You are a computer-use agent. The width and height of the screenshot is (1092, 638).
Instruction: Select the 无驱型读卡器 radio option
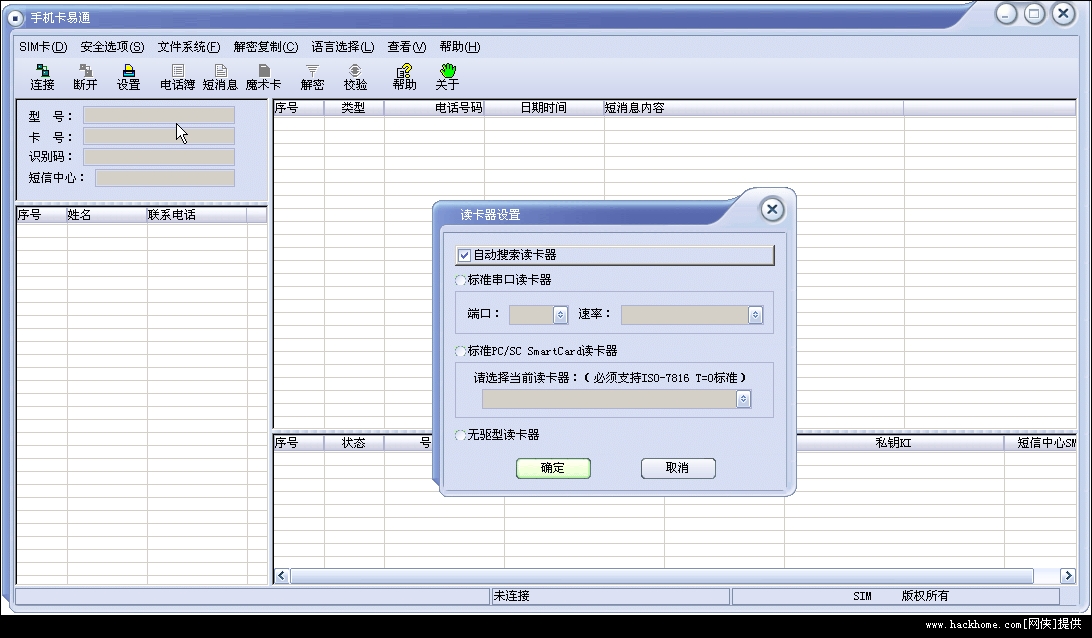[x=460, y=435]
